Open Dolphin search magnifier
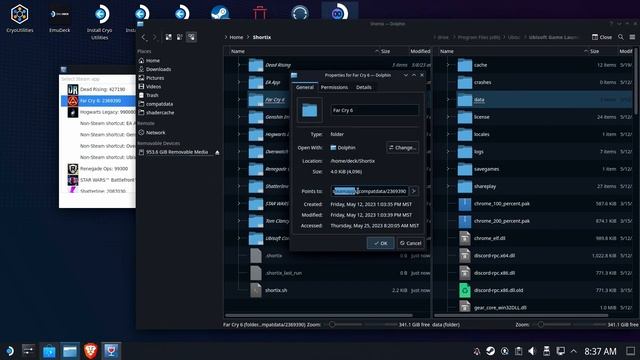The height and width of the screenshot is (360, 640). [620, 37]
